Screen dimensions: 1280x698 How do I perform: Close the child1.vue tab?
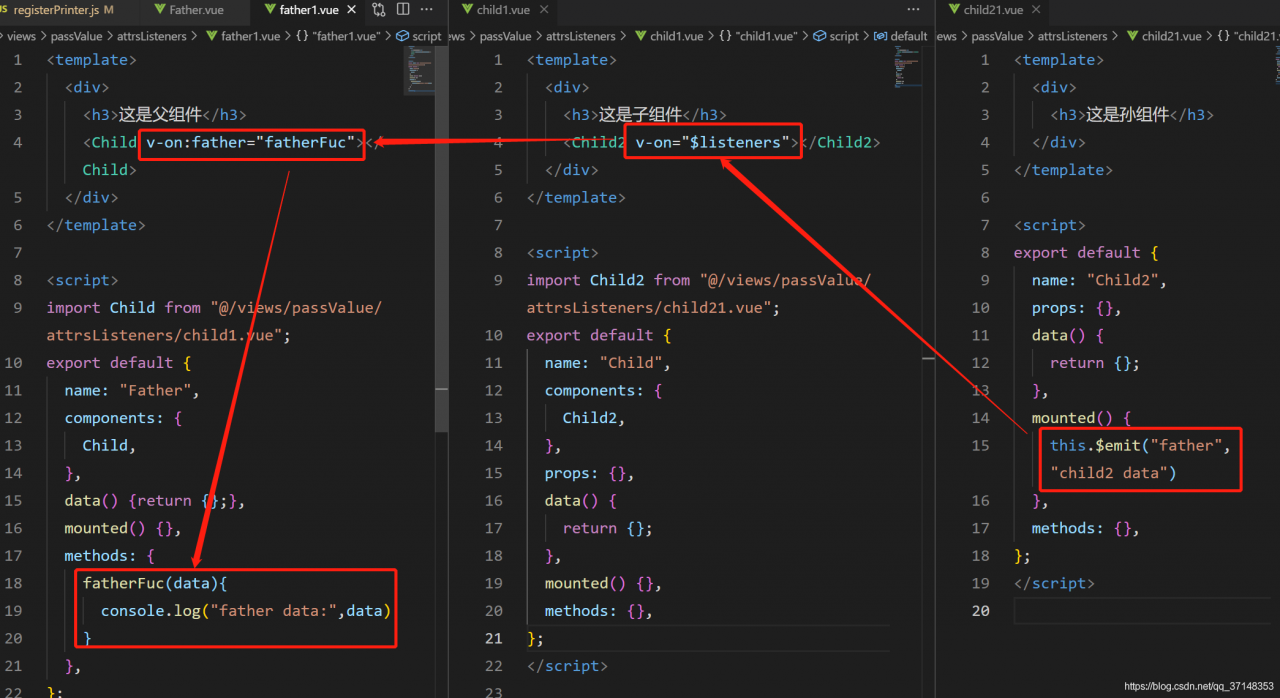coord(544,10)
